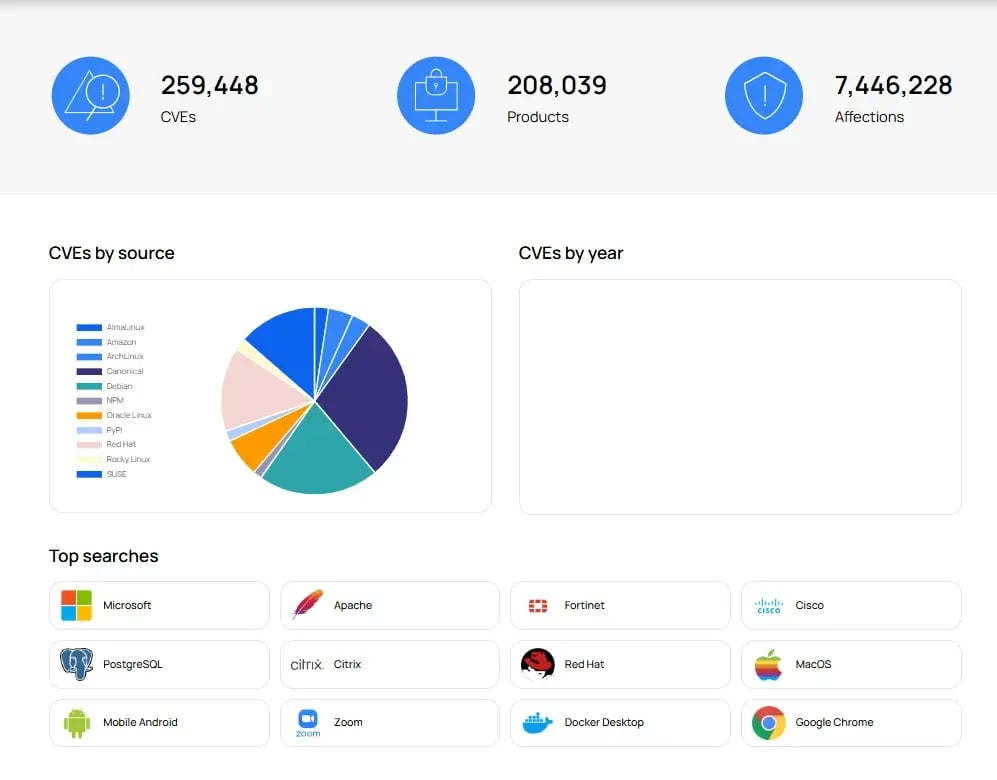This screenshot has height=780, width=997.
Task: Click the dark navy Canonical pie slice
Action: (x=365, y=395)
